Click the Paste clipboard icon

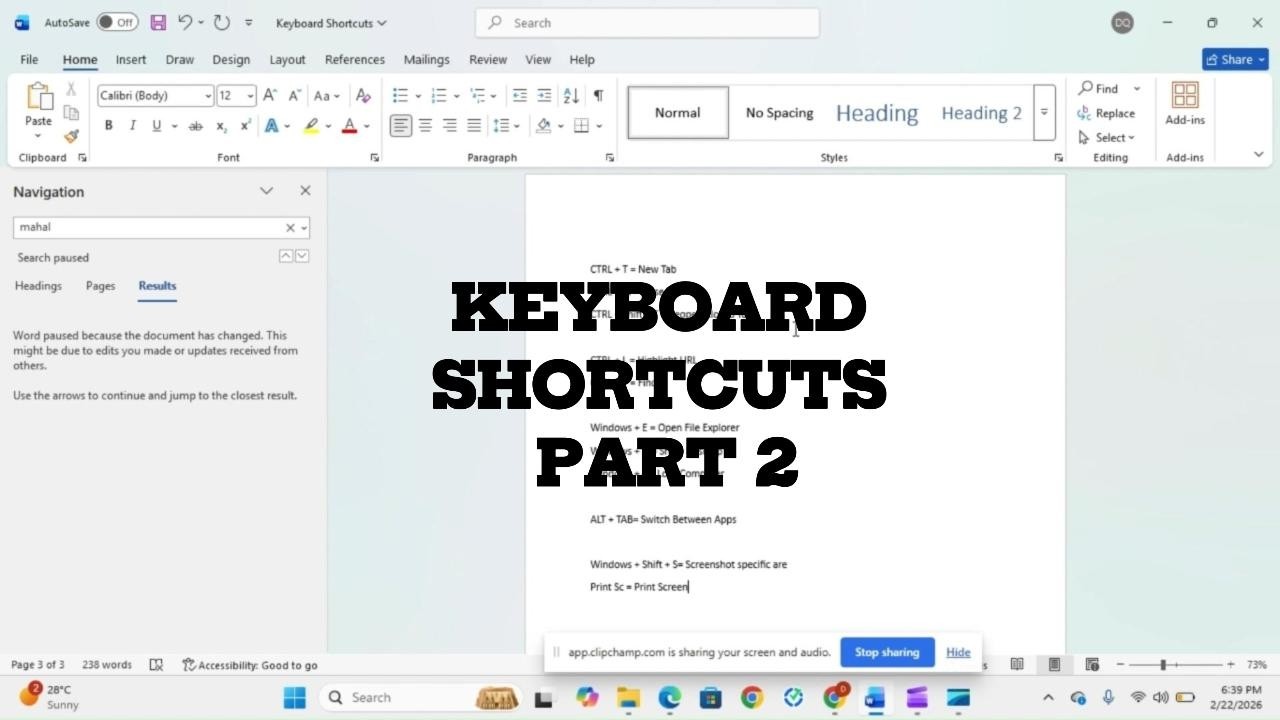tap(39, 97)
